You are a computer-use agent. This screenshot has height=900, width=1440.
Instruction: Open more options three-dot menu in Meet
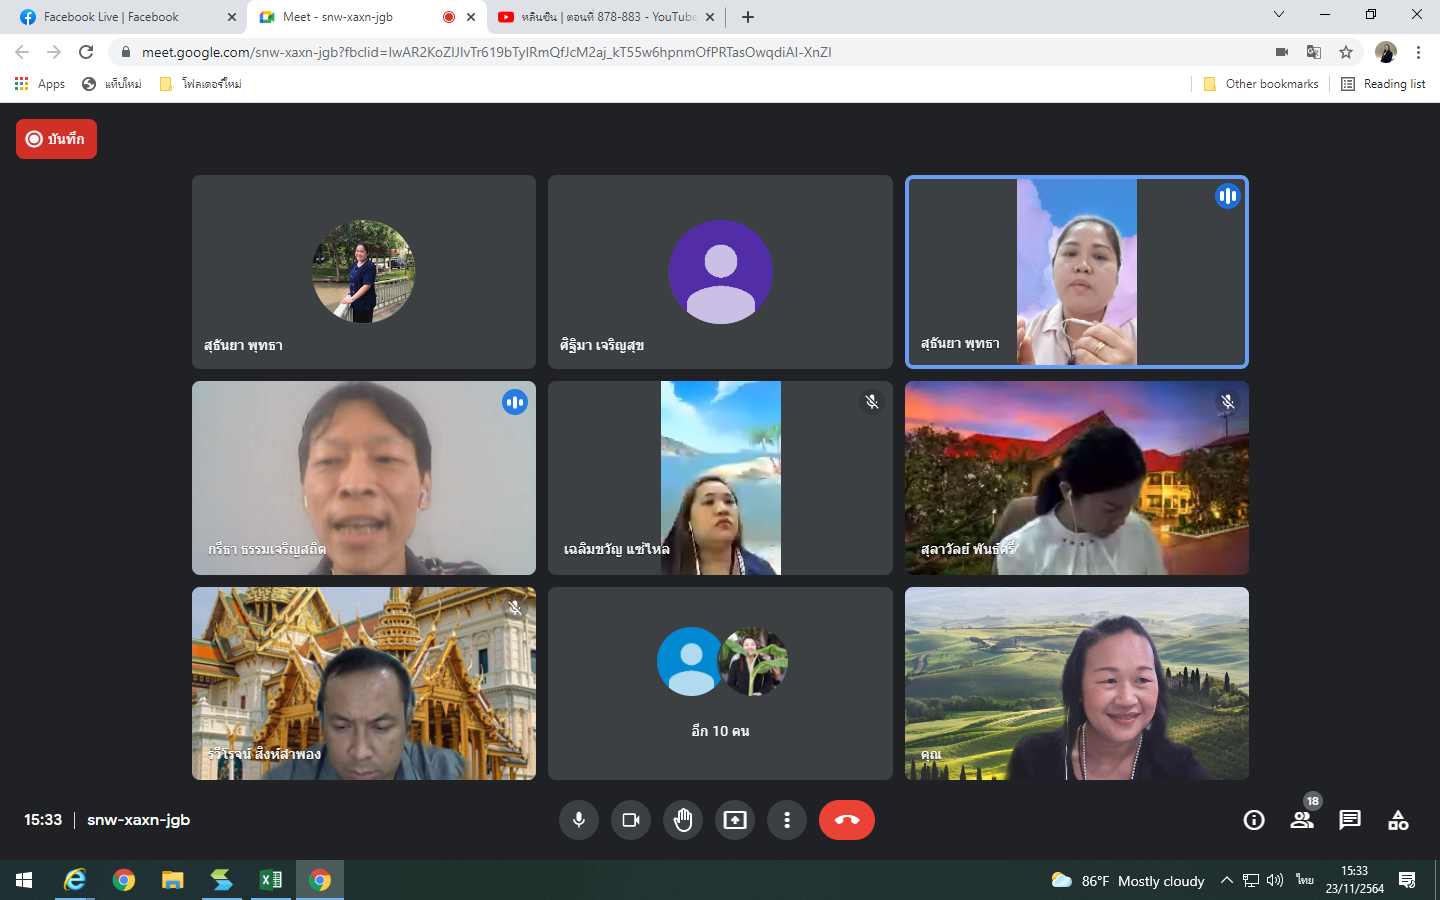click(x=787, y=820)
